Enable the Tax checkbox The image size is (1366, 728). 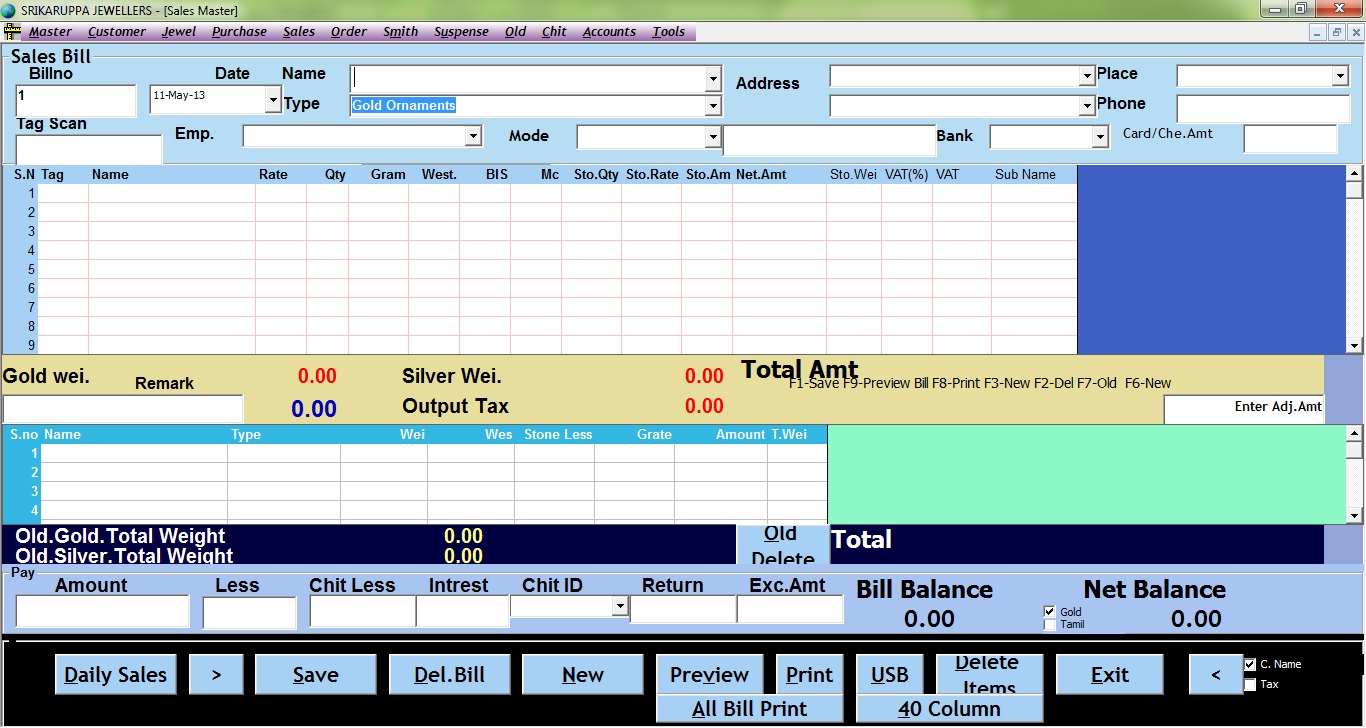(1250, 685)
